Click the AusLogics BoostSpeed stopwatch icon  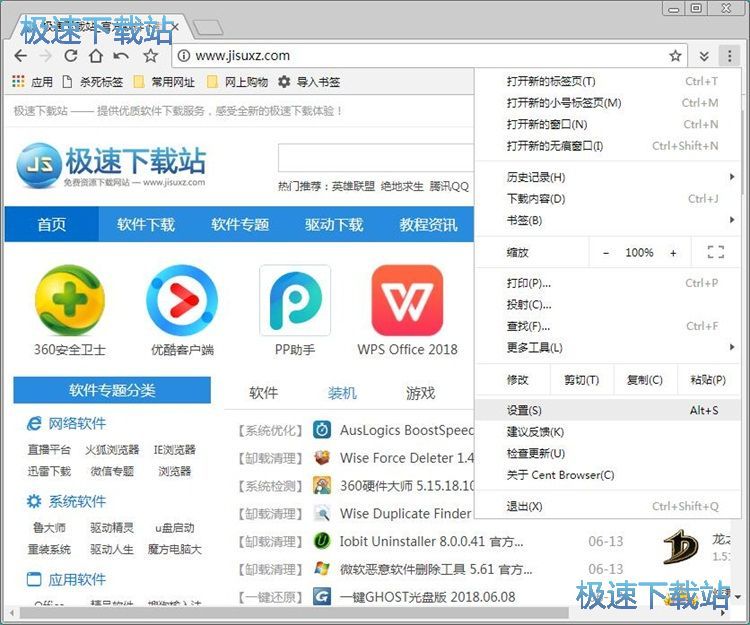(322, 430)
